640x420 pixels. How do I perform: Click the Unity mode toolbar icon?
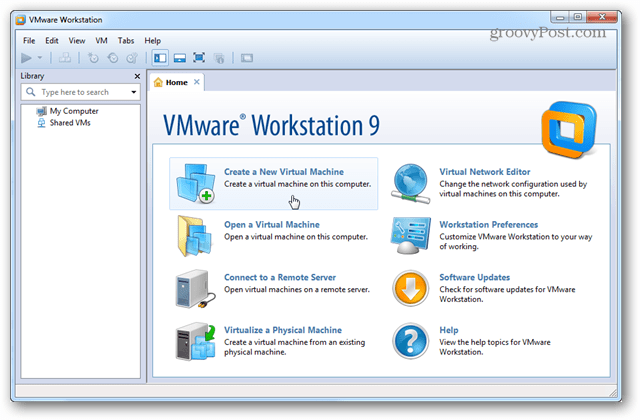click(x=219, y=58)
